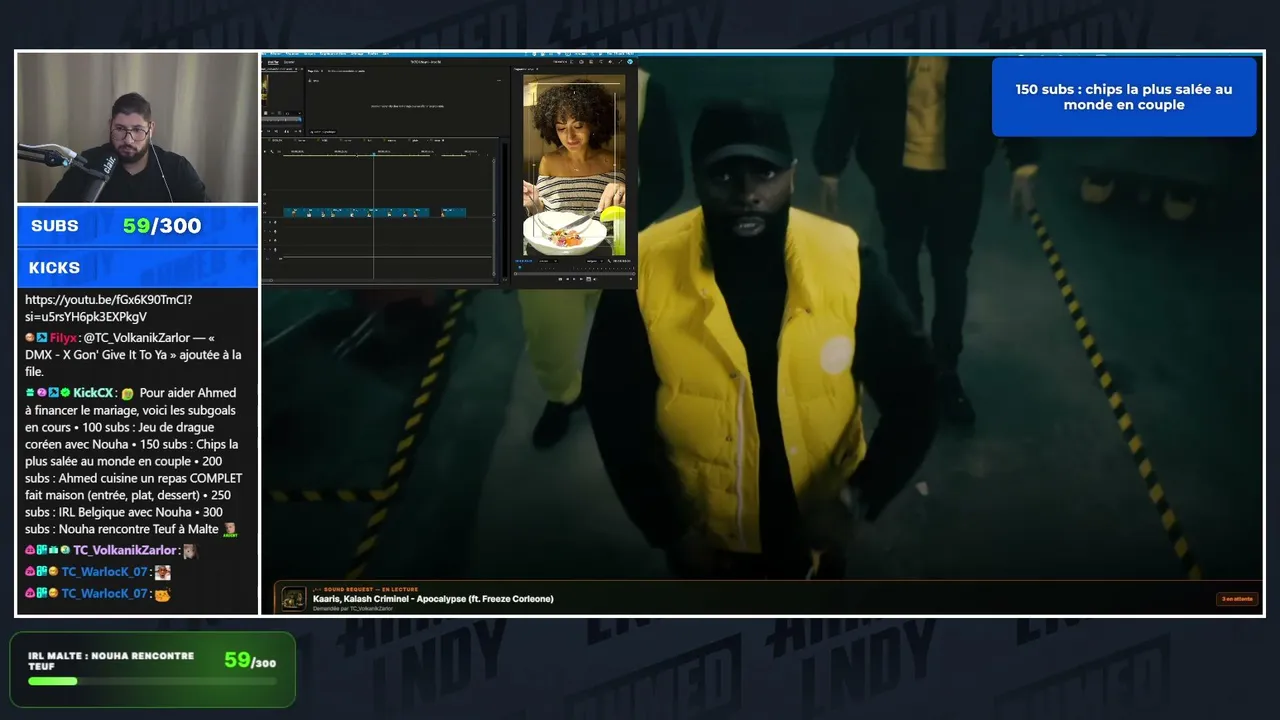
Task: Click the "SOUND REQUEST — EN LECTURE" label
Action: 365,589
